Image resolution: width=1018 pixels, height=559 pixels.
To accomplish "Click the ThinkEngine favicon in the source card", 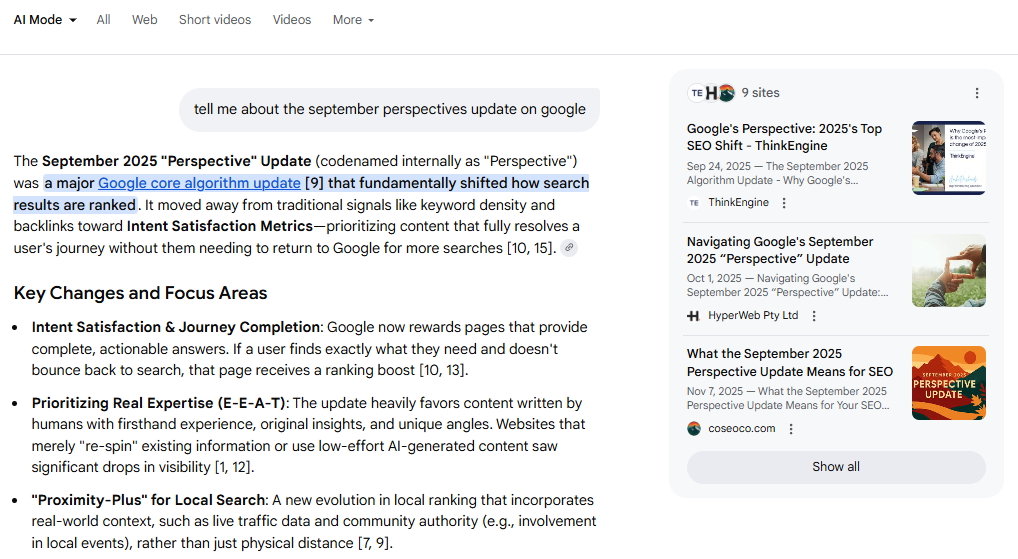I will pyautogui.click(x=694, y=203).
